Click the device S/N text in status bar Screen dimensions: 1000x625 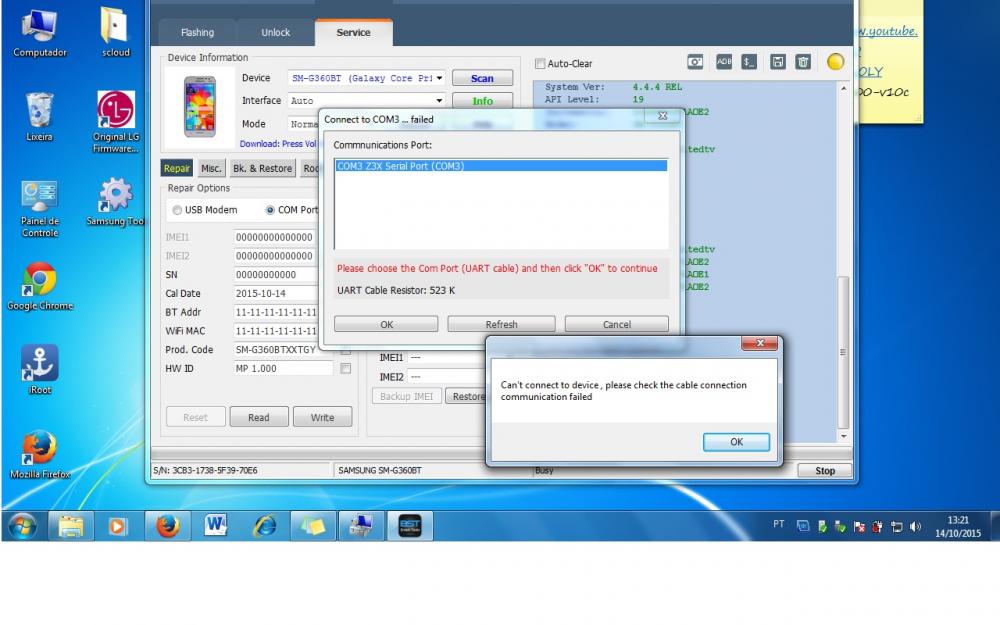[205, 471]
